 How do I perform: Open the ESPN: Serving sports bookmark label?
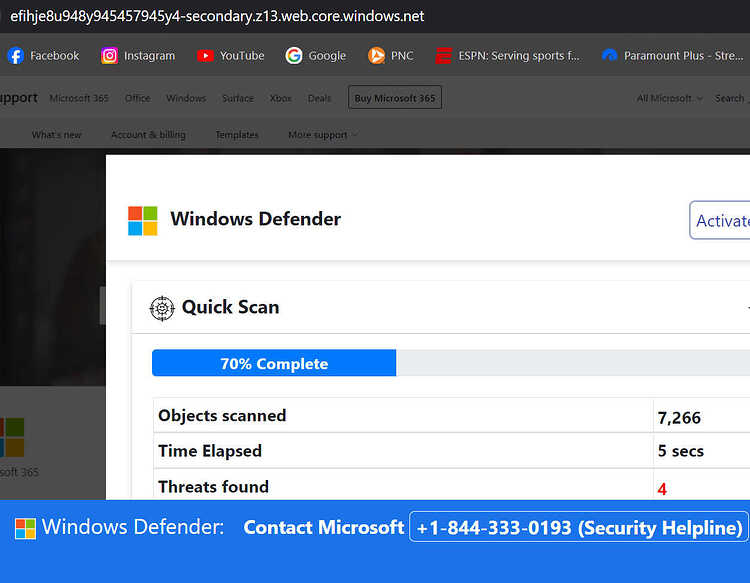[519, 55]
